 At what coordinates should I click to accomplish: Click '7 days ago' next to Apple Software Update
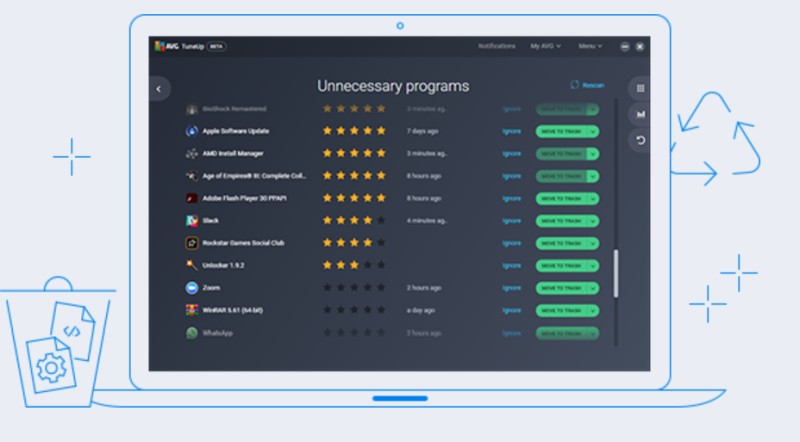[x=422, y=132]
